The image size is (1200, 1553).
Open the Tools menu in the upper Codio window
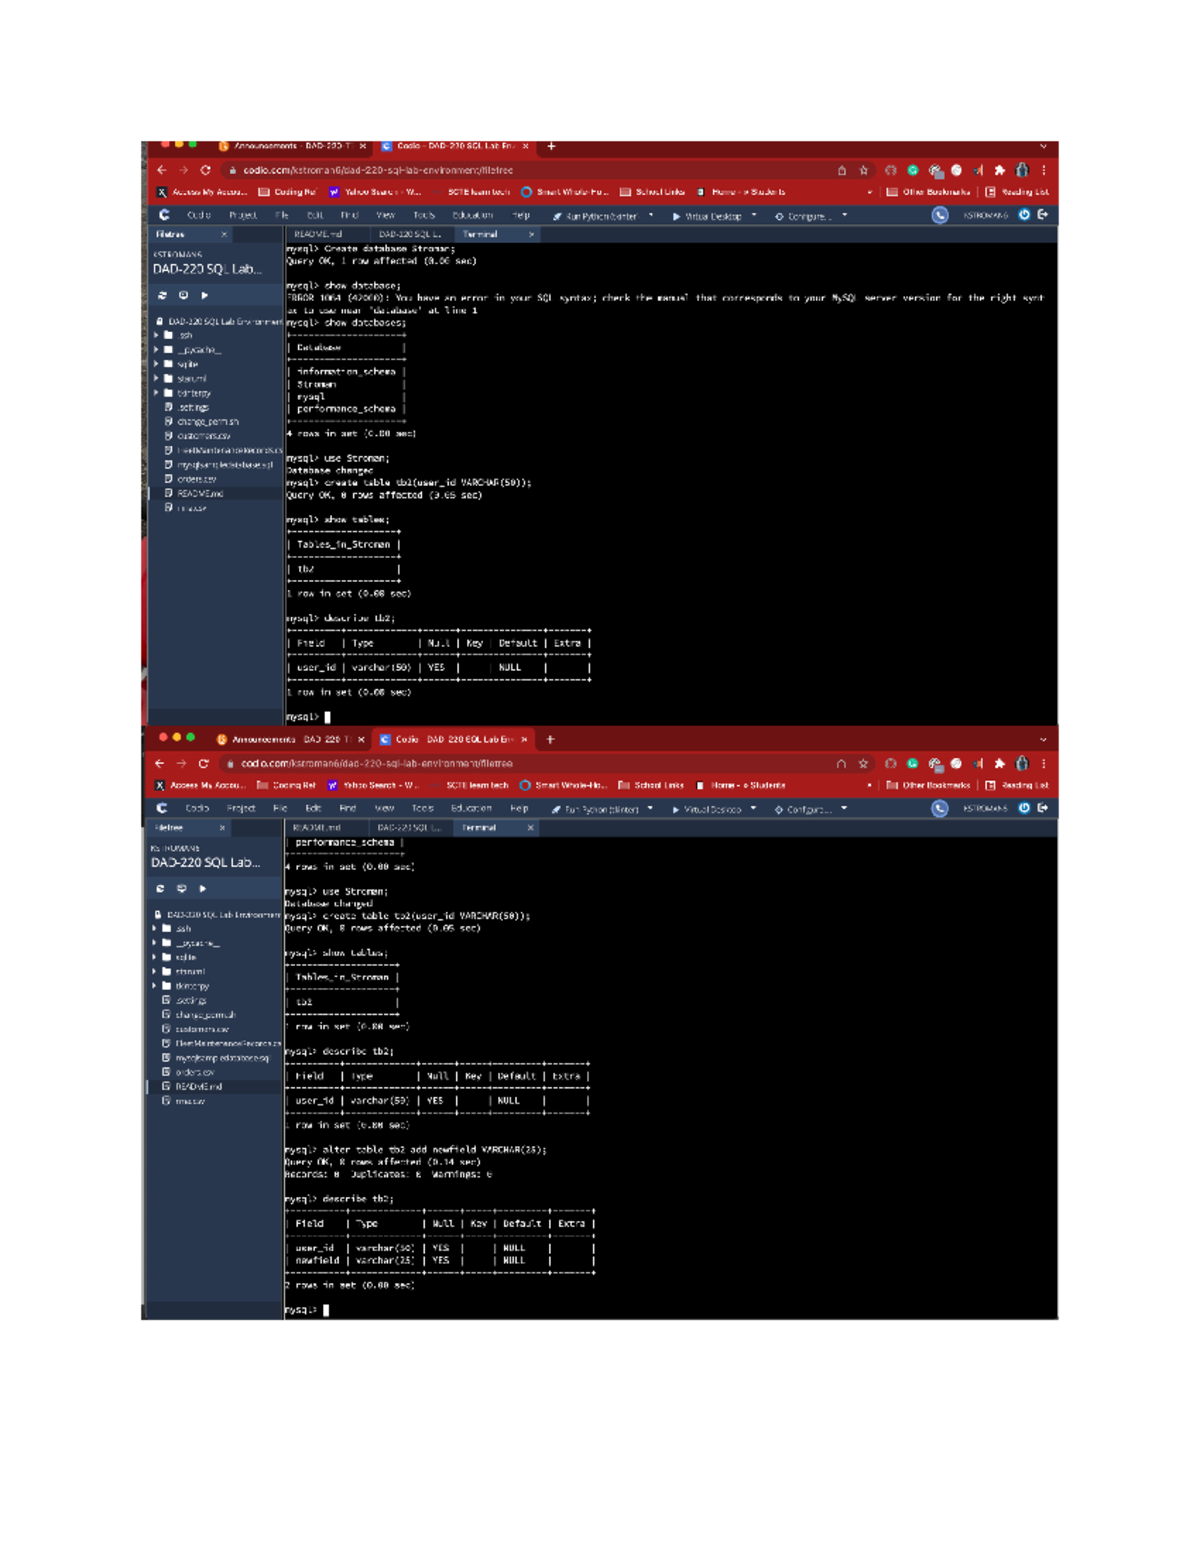(x=424, y=216)
